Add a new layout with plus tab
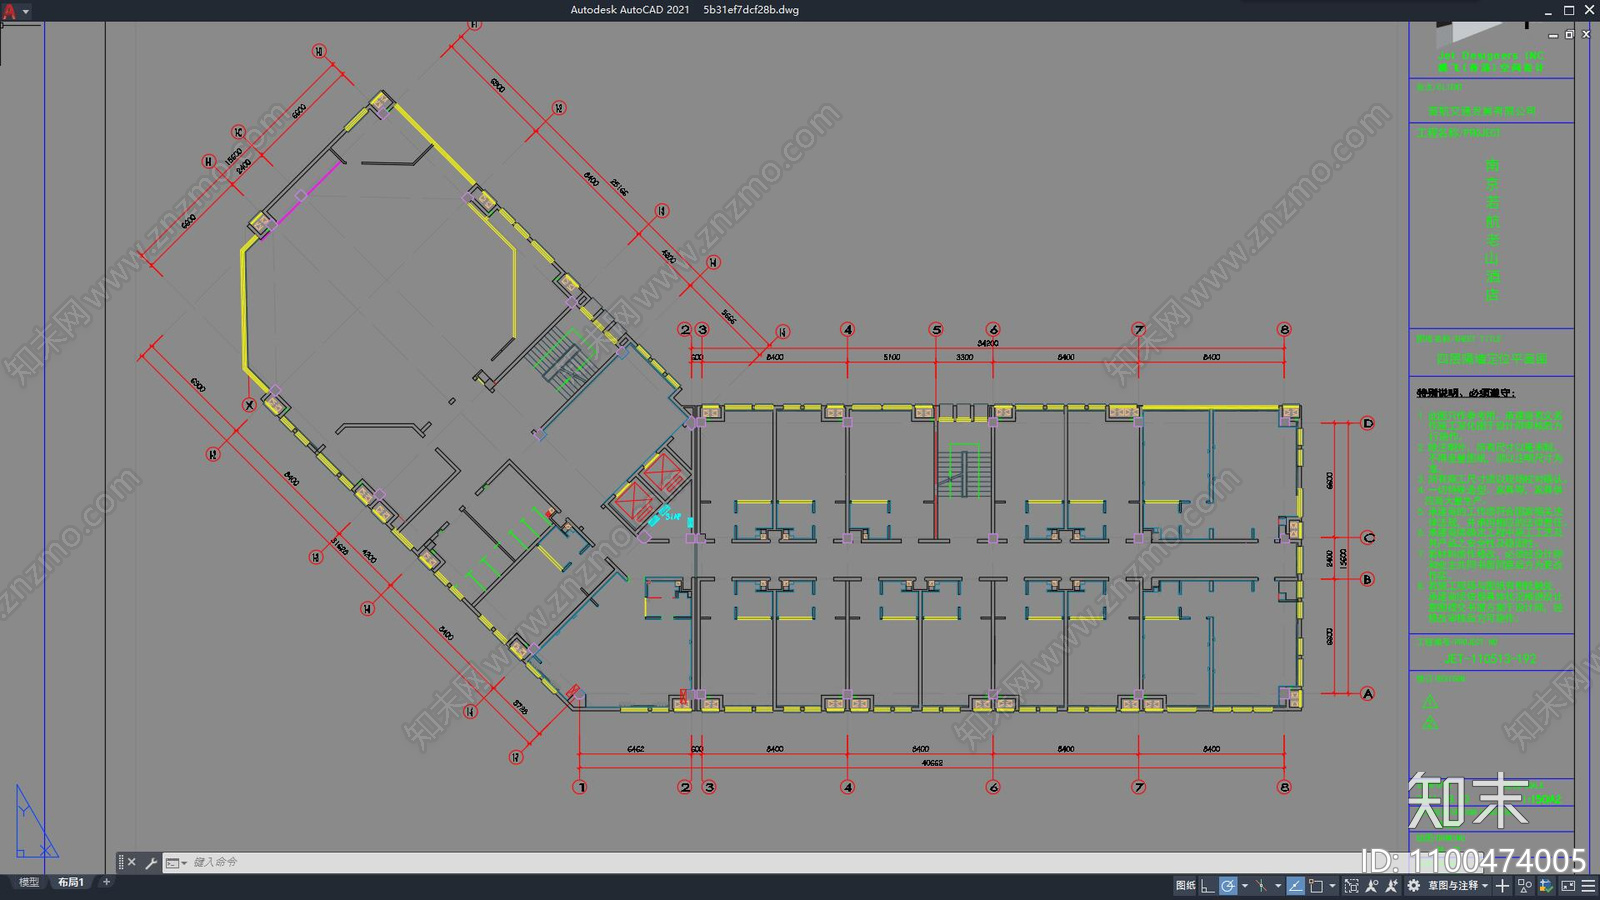This screenshot has height=900, width=1600. coord(106,882)
